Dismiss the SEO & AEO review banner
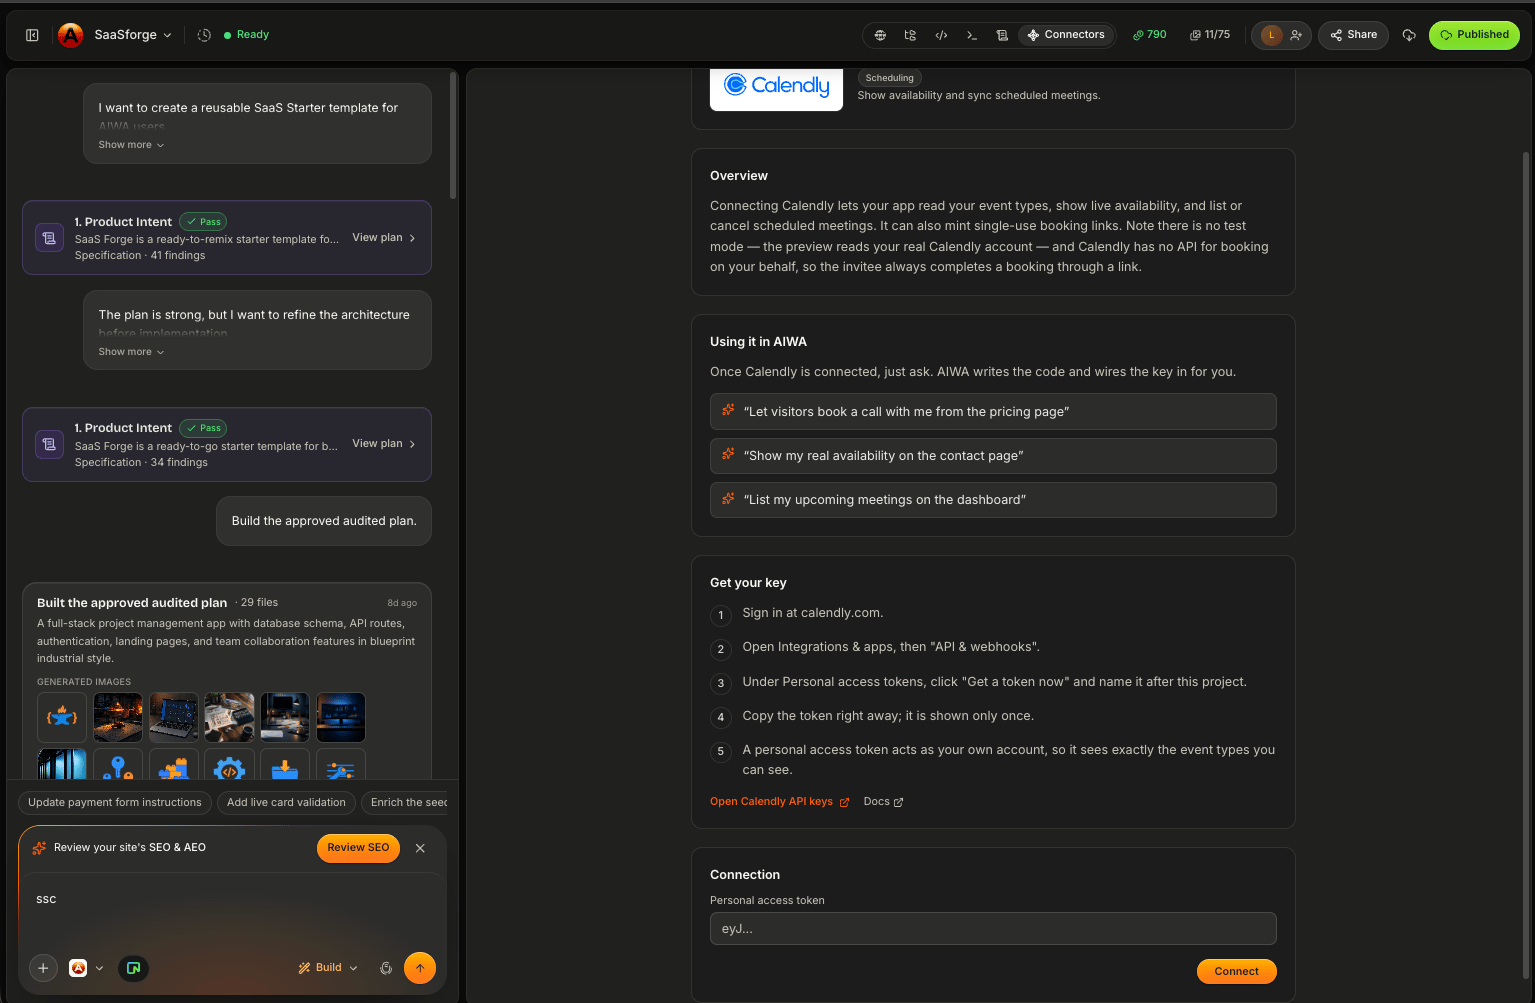This screenshot has height=1003, width=1535. click(420, 848)
